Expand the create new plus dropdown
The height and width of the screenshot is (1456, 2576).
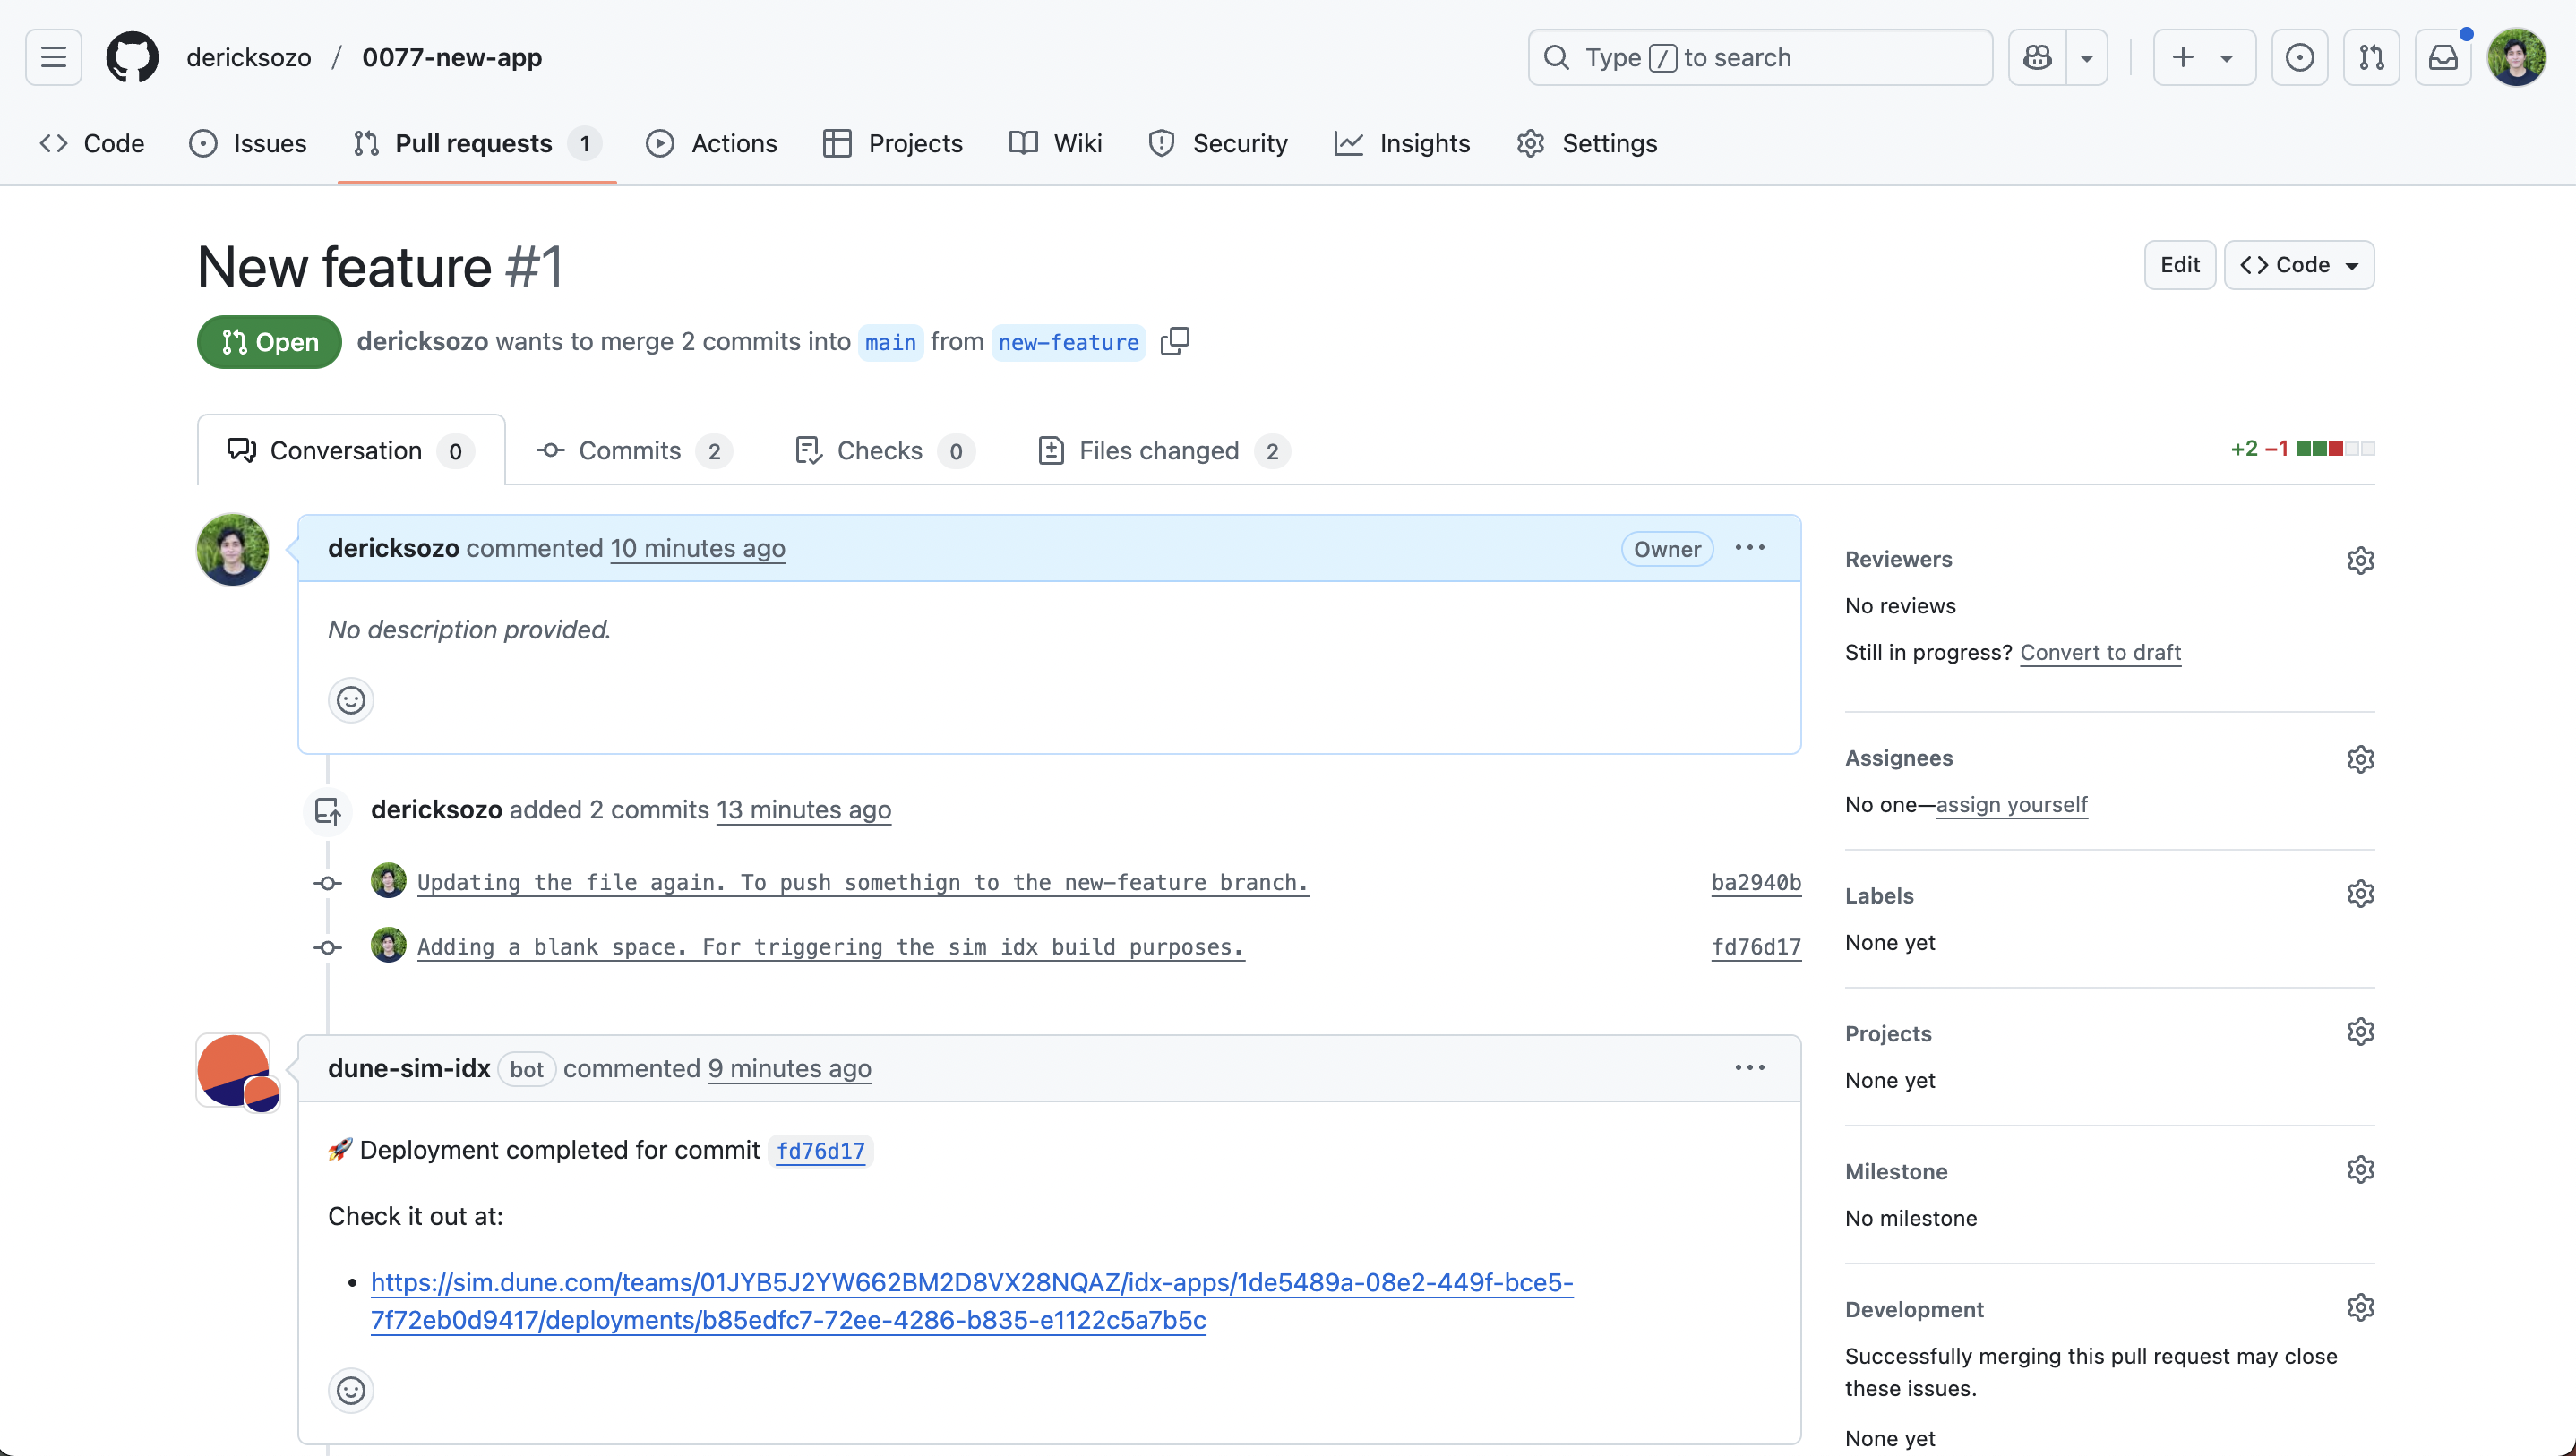click(x=2203, y=58)
